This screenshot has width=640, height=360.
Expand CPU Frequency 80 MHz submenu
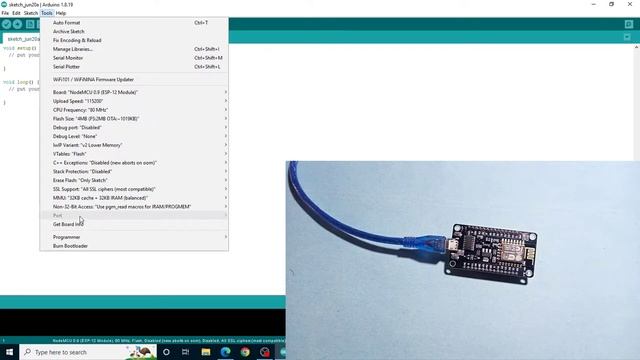click(x=134, y=110)
